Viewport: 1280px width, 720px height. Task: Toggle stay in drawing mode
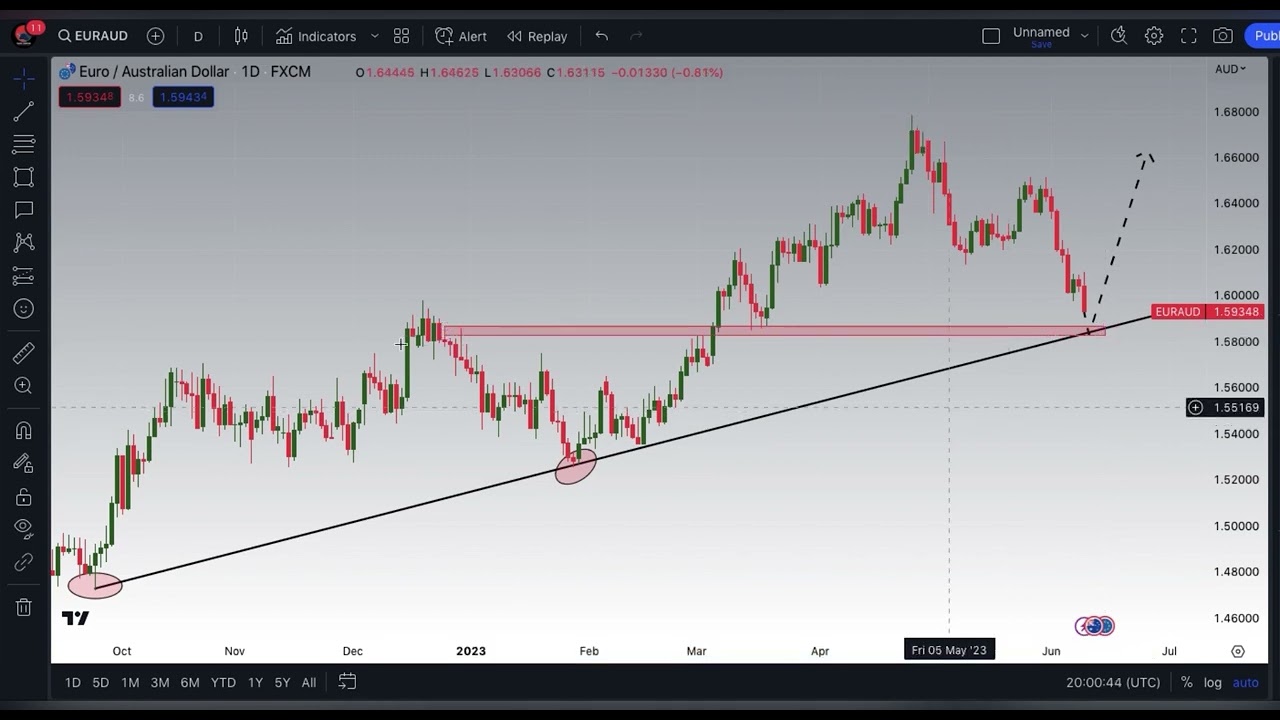[x=24, y=464]
